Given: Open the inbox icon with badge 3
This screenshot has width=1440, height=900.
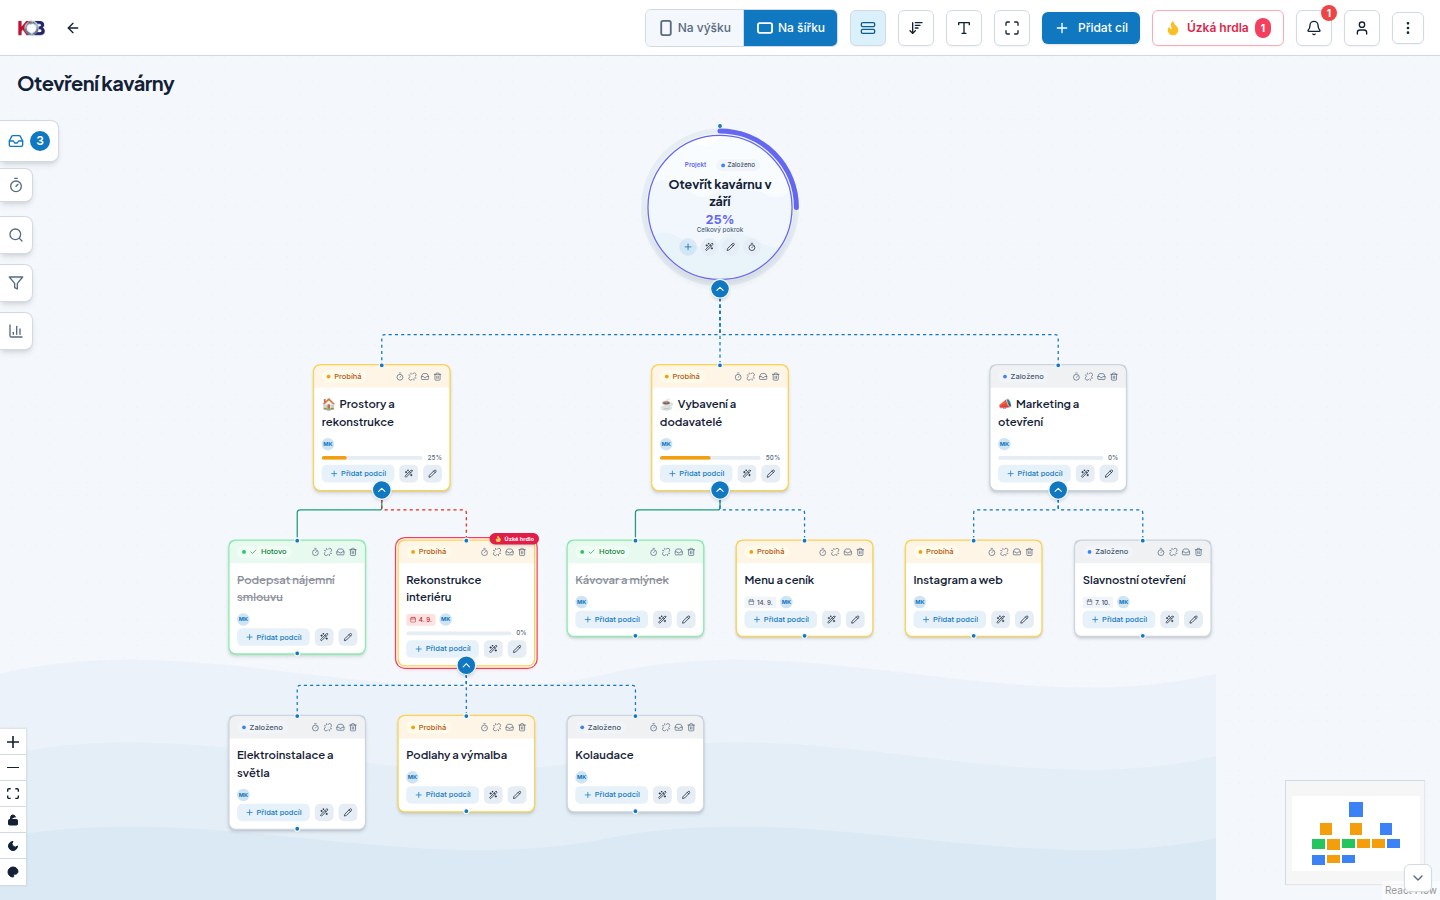Looking at the screenshot, I should point(27,141).
